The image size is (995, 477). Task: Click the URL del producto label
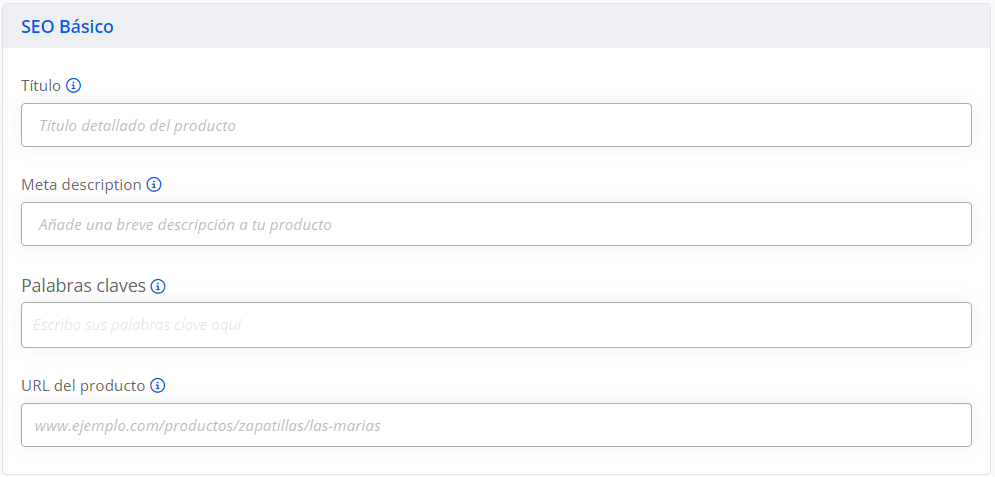click(x=83, y=386)
